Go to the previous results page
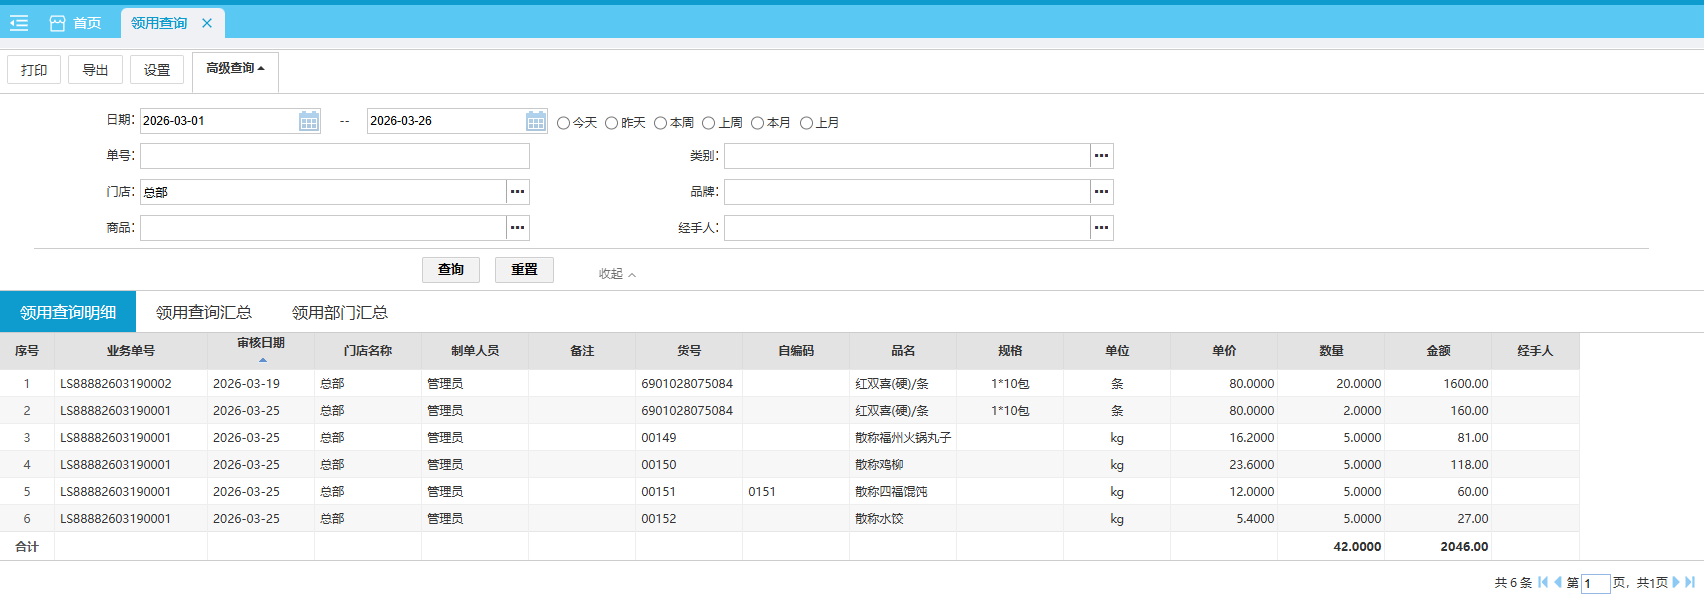 click(1557, 582)
